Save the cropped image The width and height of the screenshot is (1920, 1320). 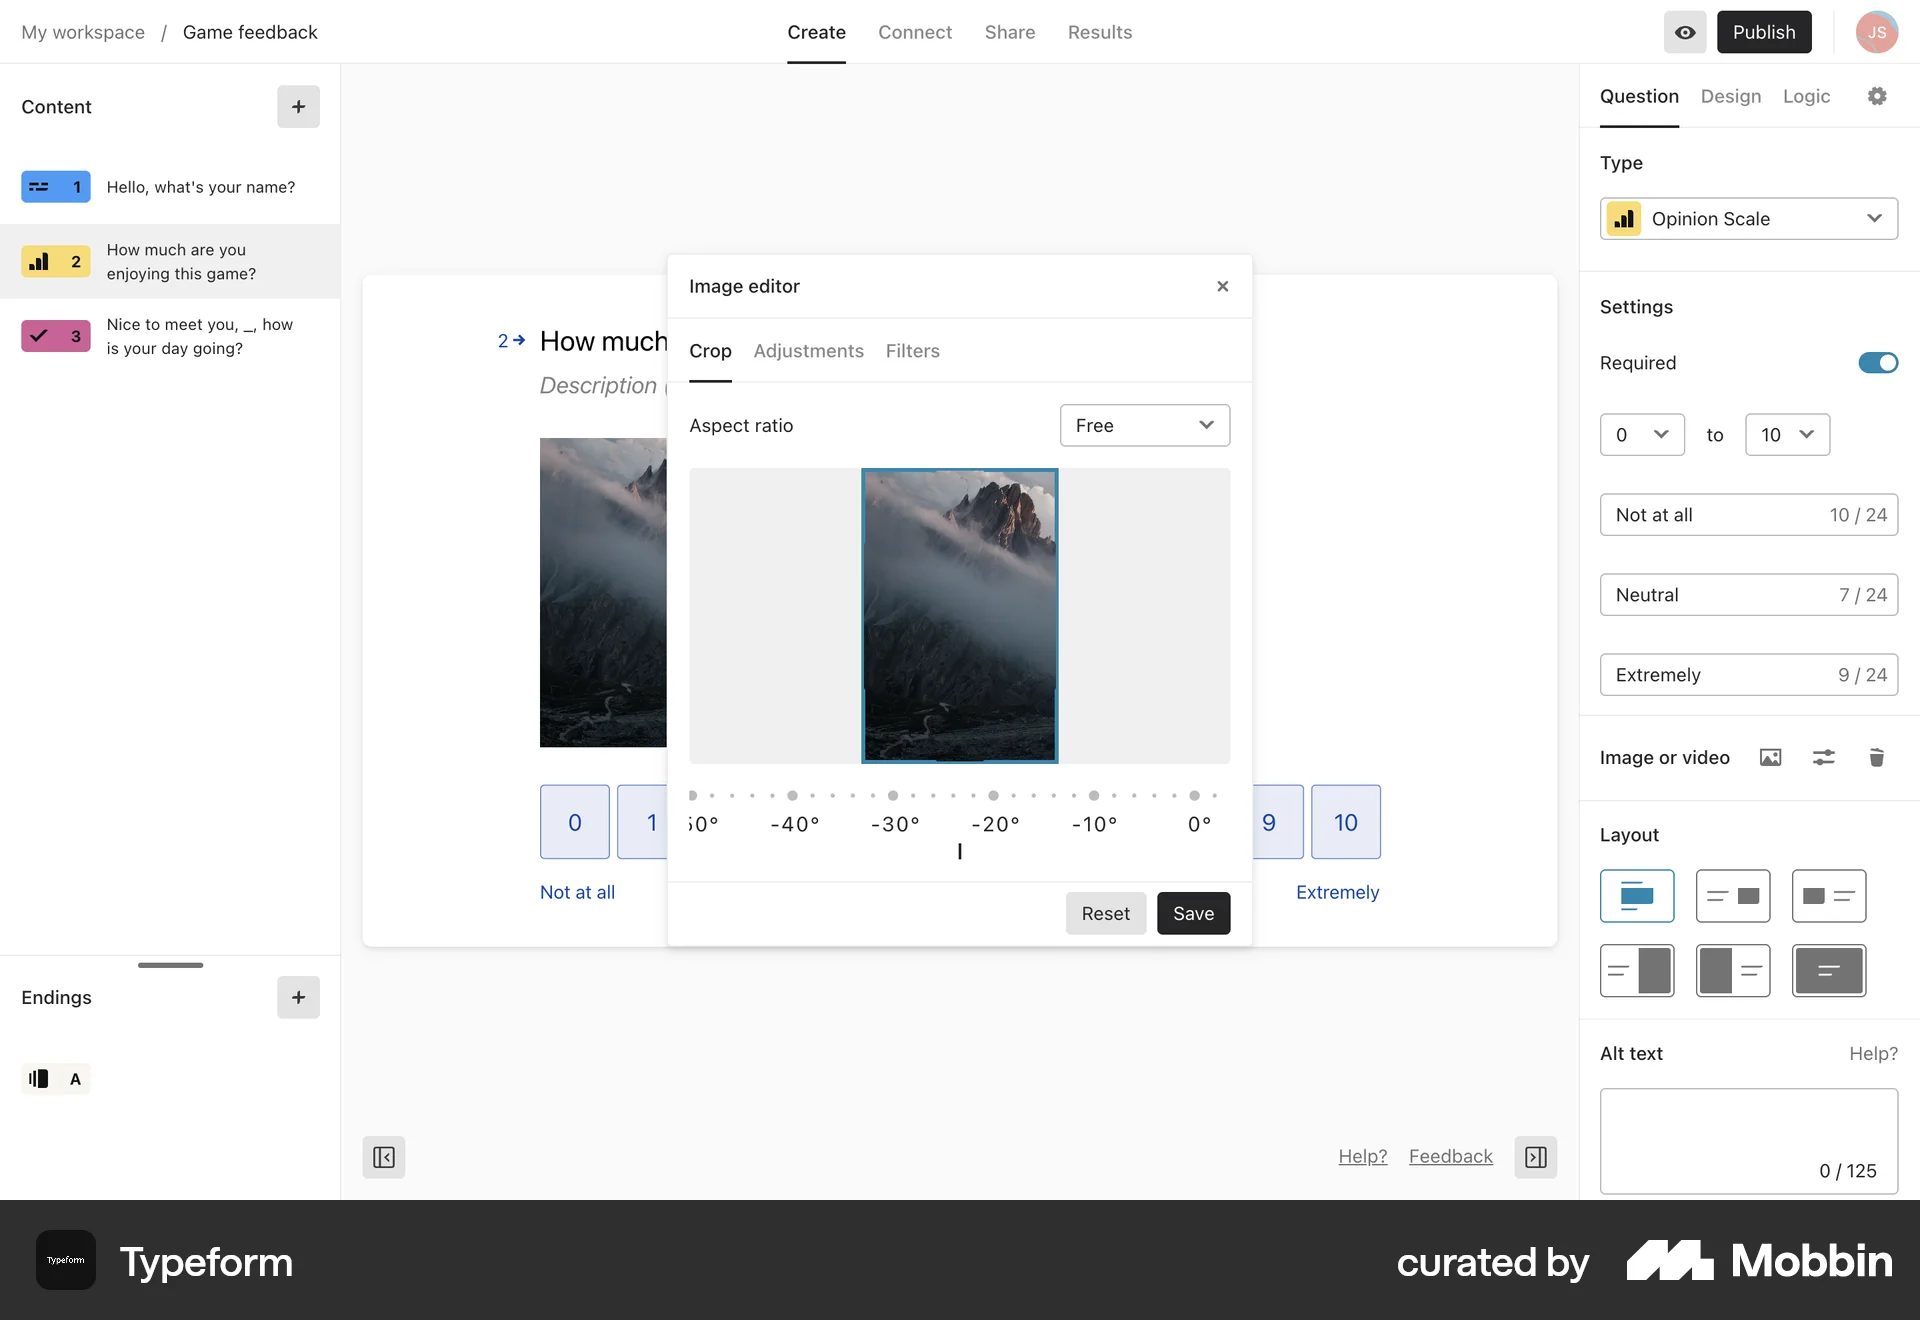(x=1193, y=913)
